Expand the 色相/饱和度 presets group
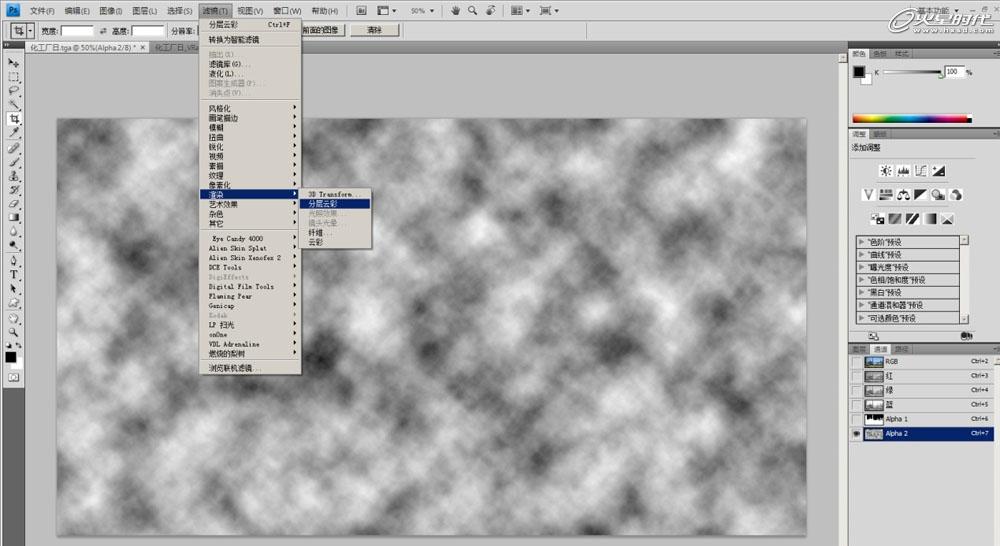 861,279
